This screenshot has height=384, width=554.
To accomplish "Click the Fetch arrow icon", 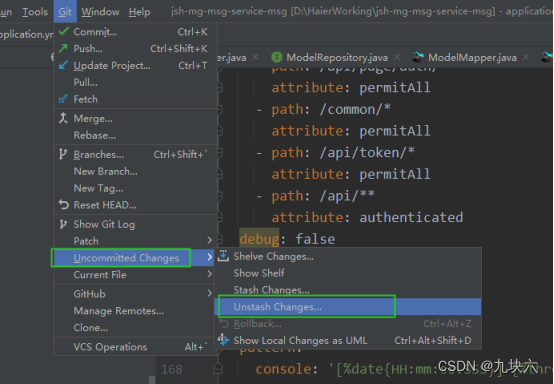I will click(x=63, y=99).
